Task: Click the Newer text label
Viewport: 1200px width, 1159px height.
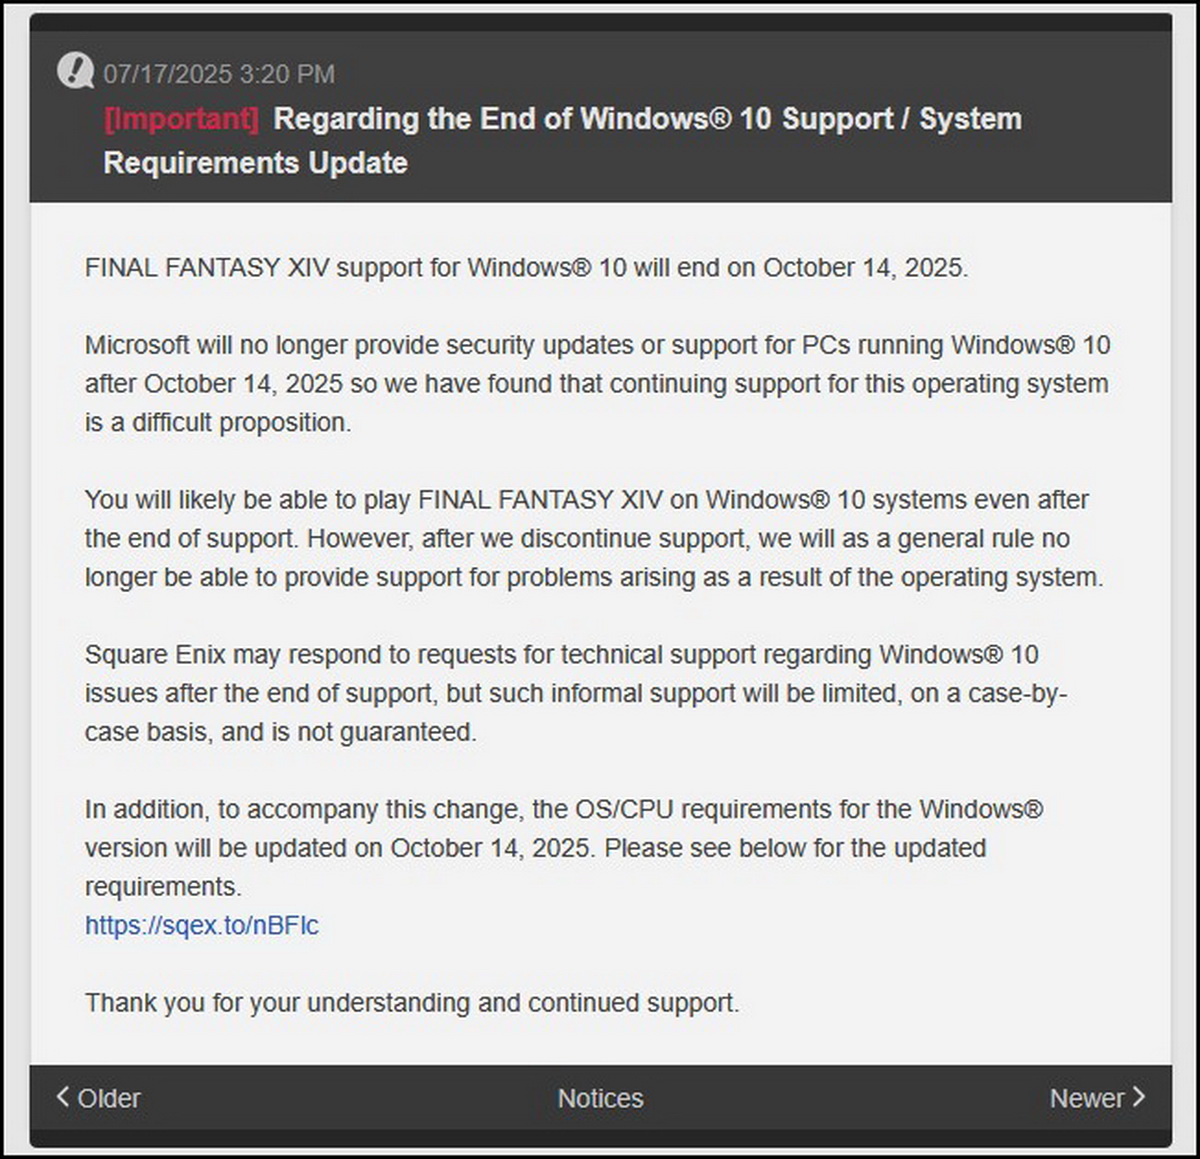Action: coord(1086,1098)
